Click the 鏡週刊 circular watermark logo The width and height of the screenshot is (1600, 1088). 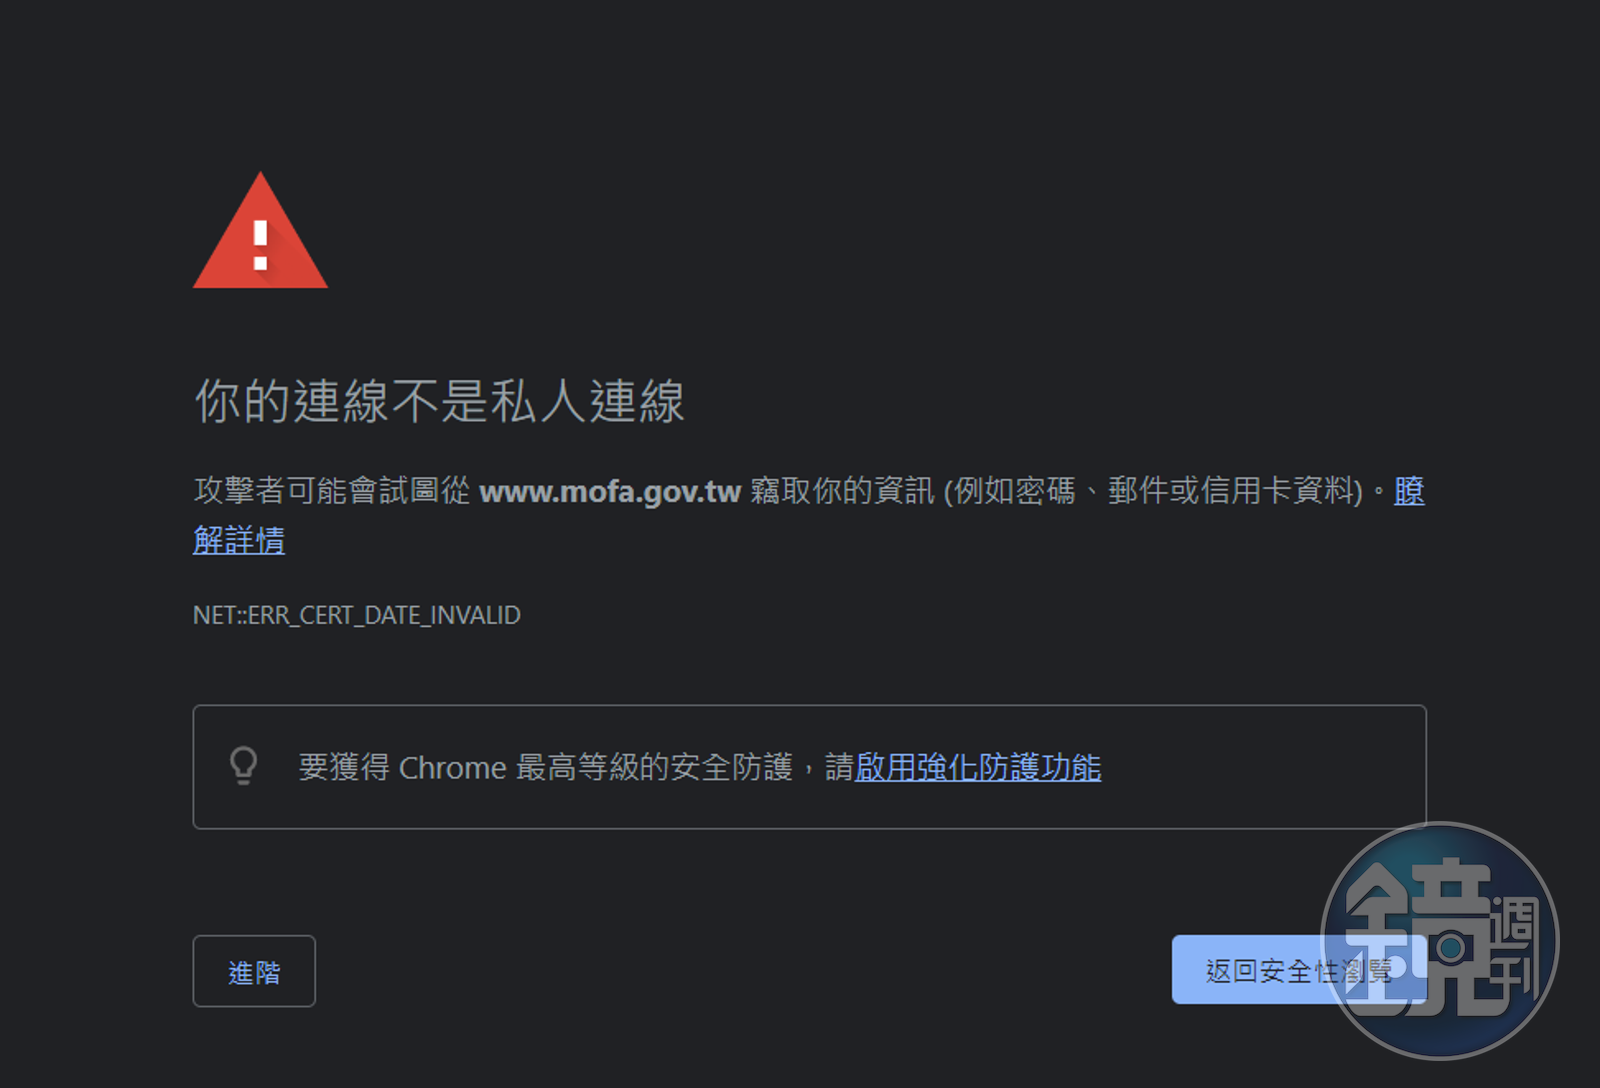[1440, 940]
